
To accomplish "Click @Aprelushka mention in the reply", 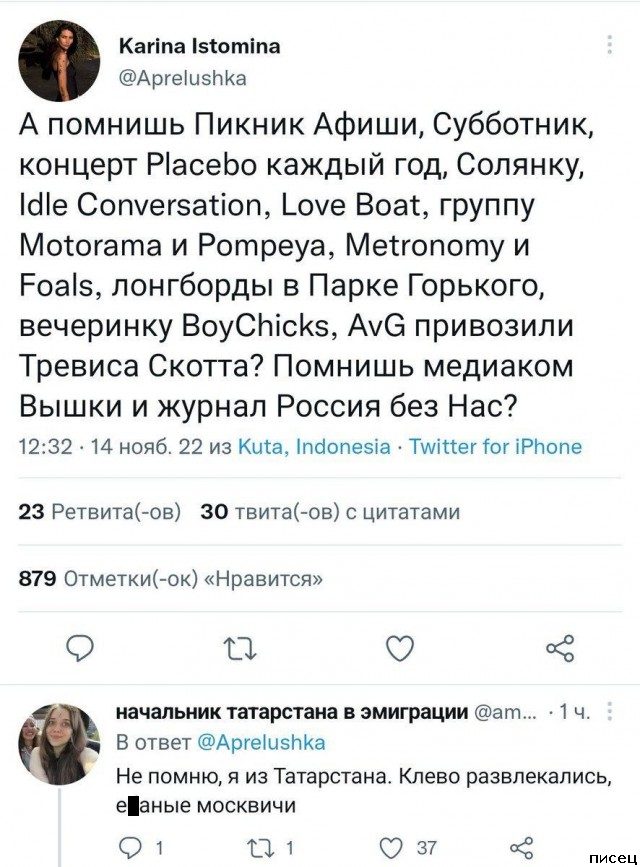I will pyautogui.click(x=265, y=742).
